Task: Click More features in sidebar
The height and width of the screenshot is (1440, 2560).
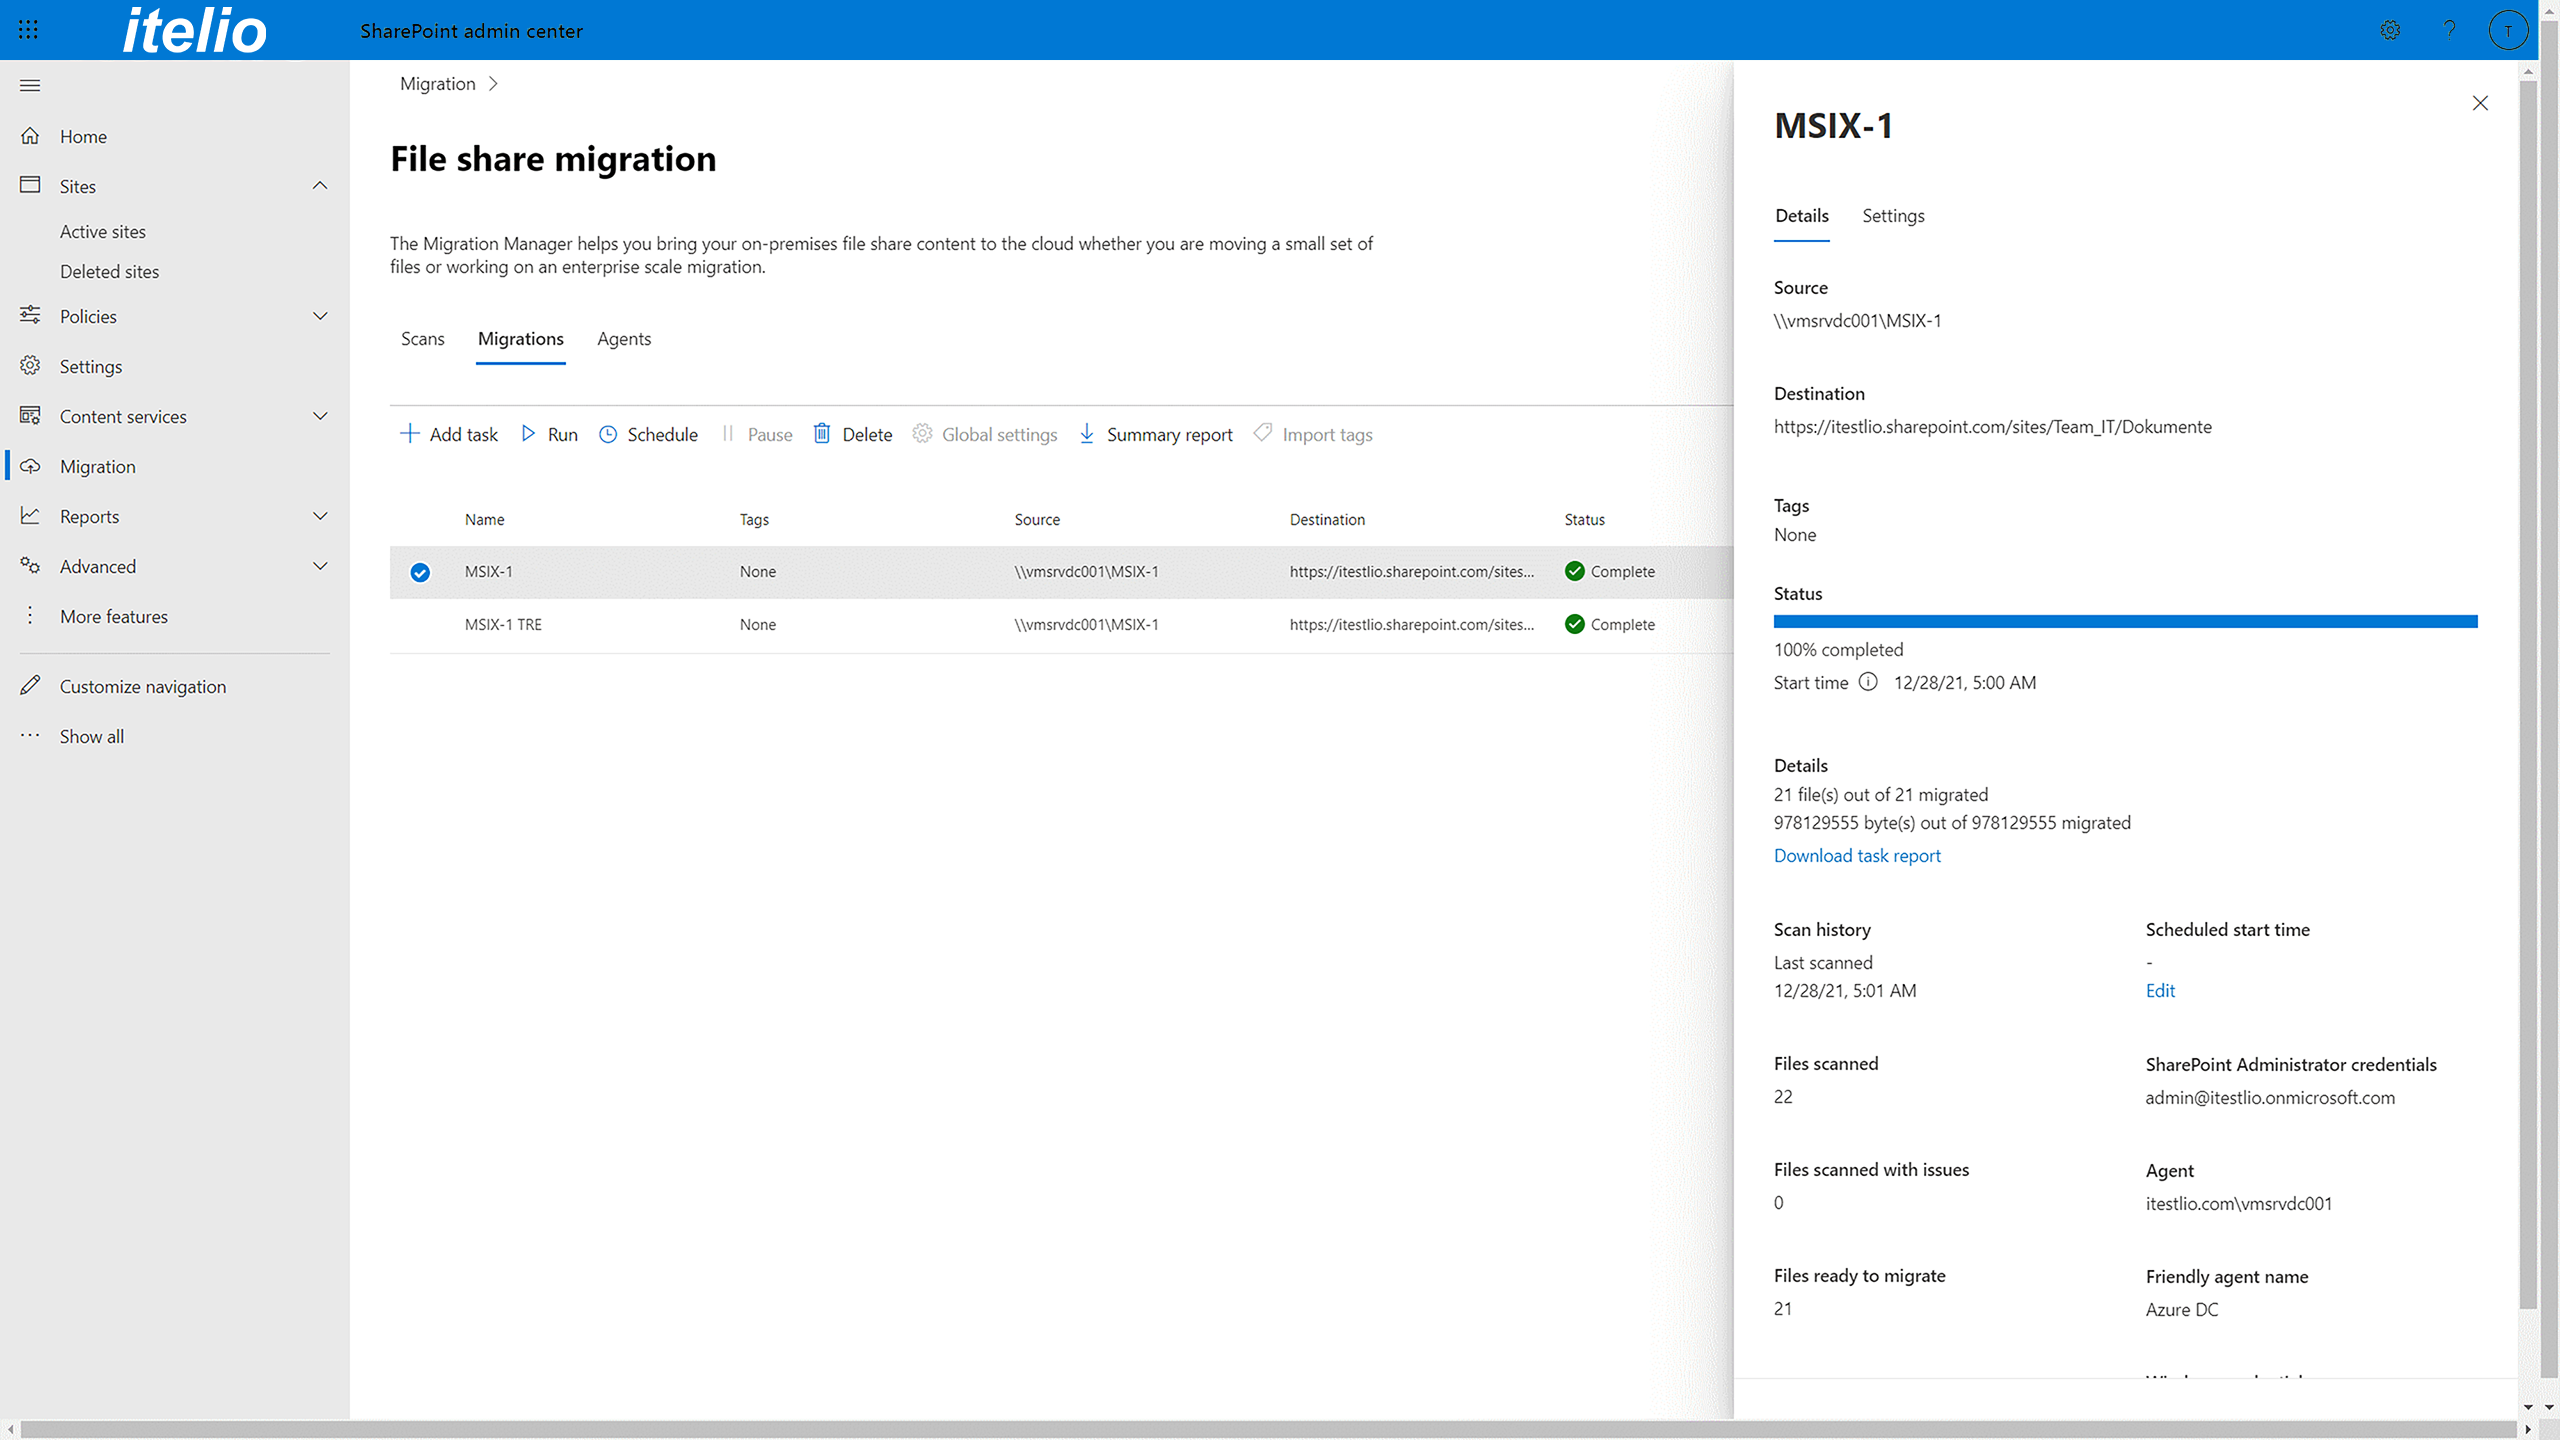Action: tap(114, 616)
